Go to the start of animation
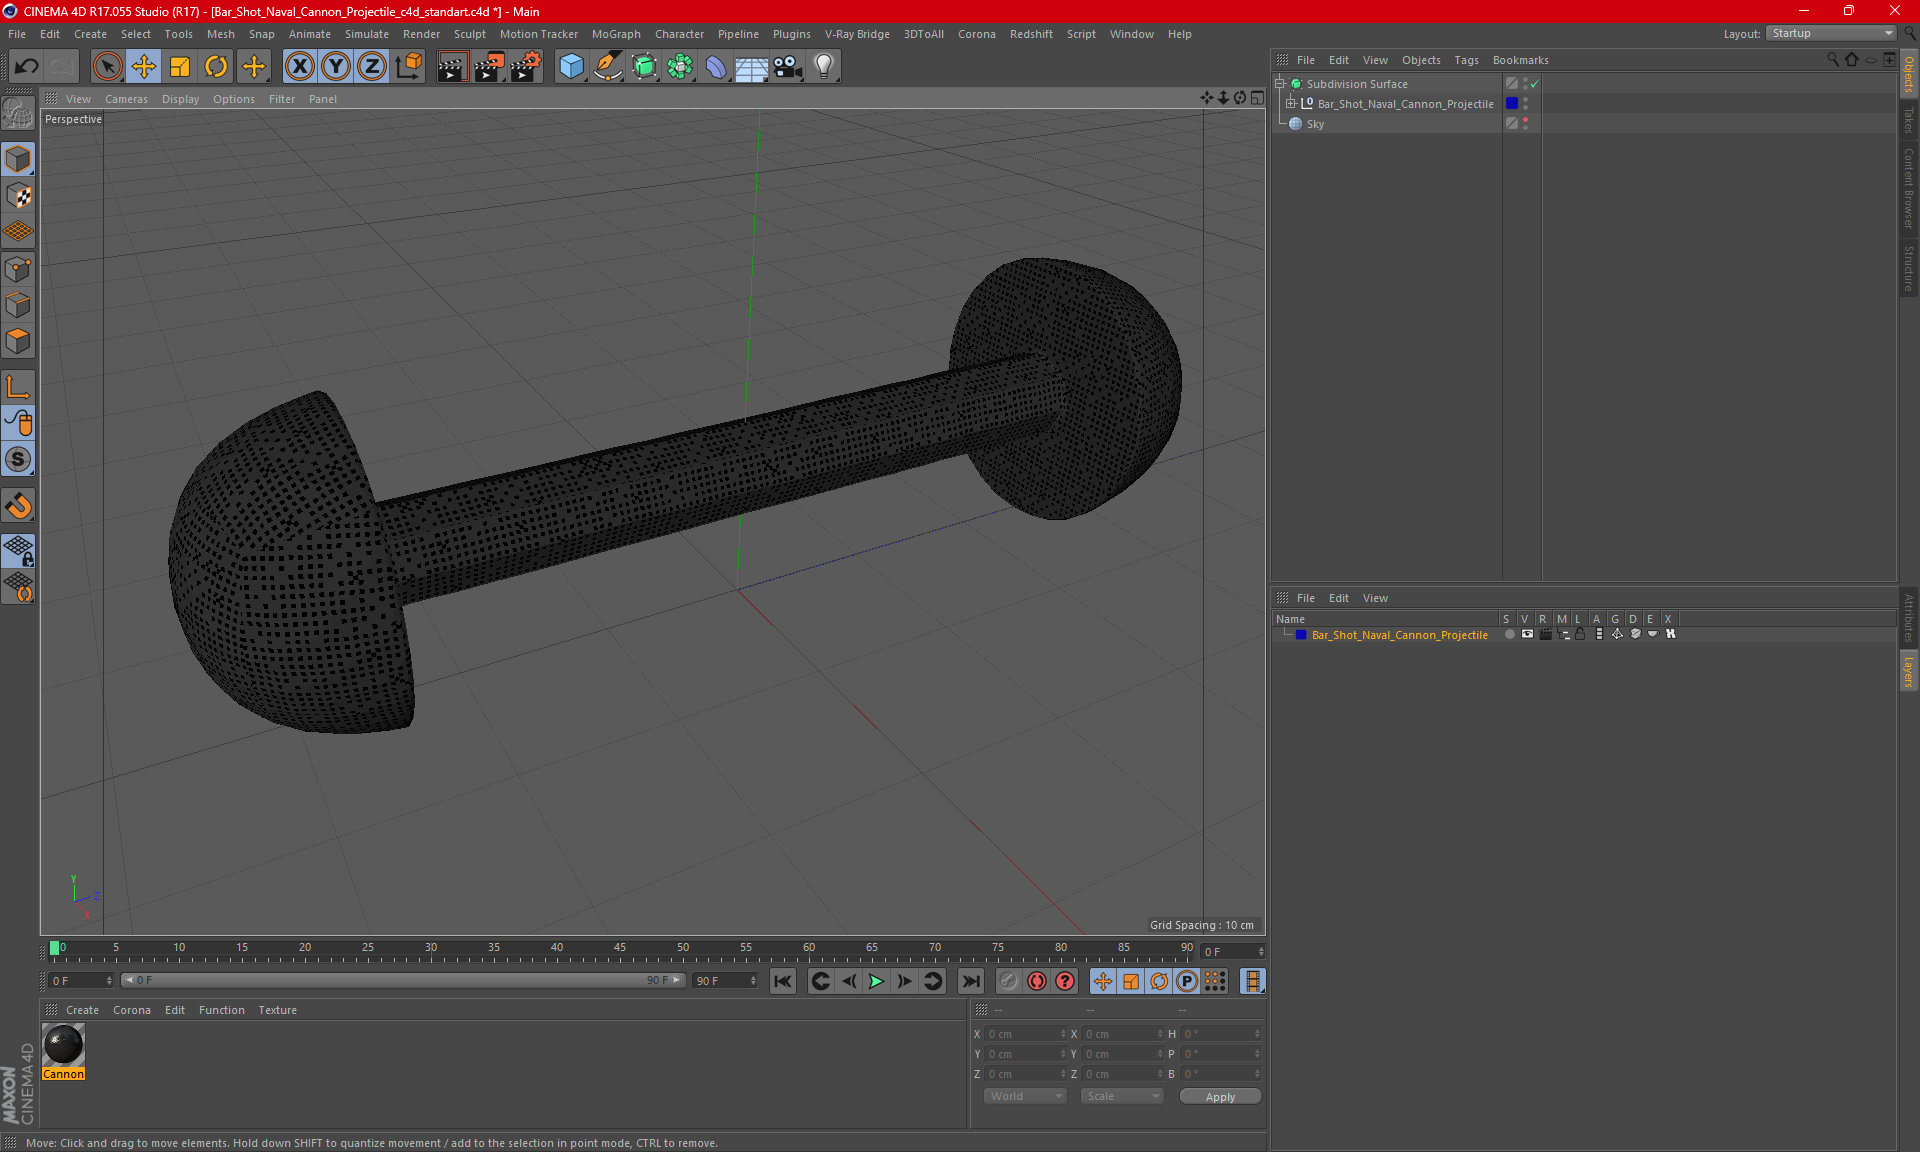 coord(783,981)
